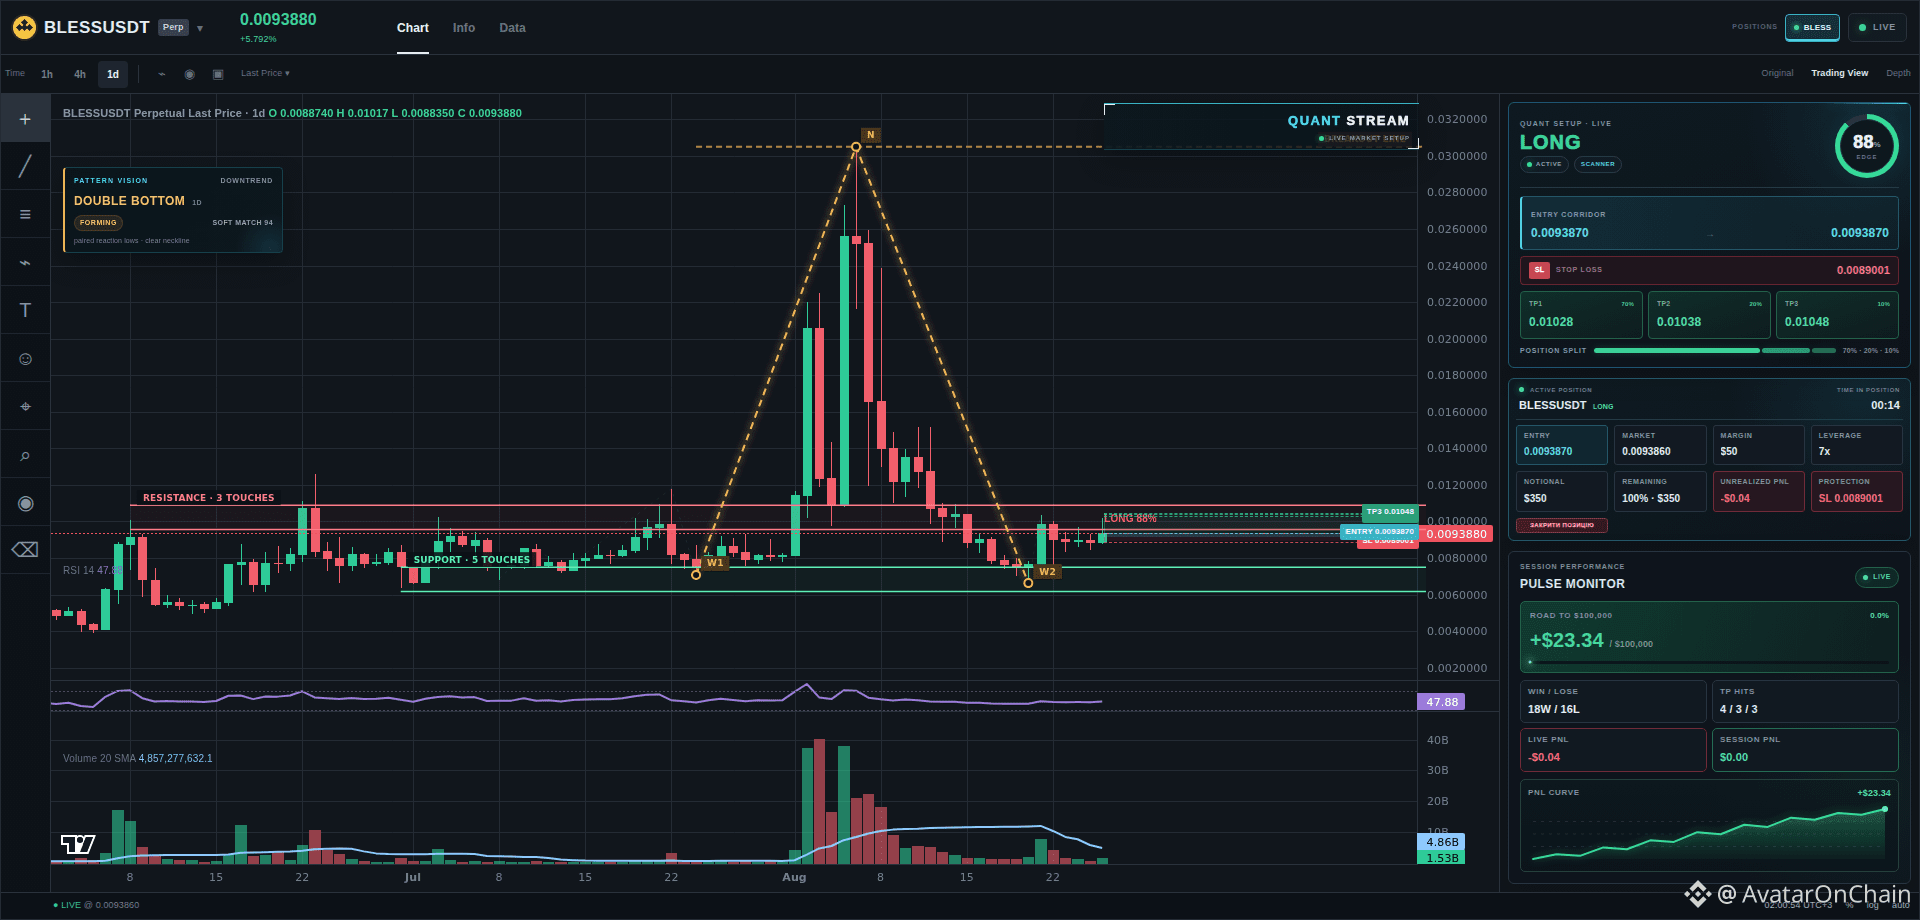Activate the zoom magnifier tool
The height and width of the screenshot is (920, 1920).
click(25, 455)
